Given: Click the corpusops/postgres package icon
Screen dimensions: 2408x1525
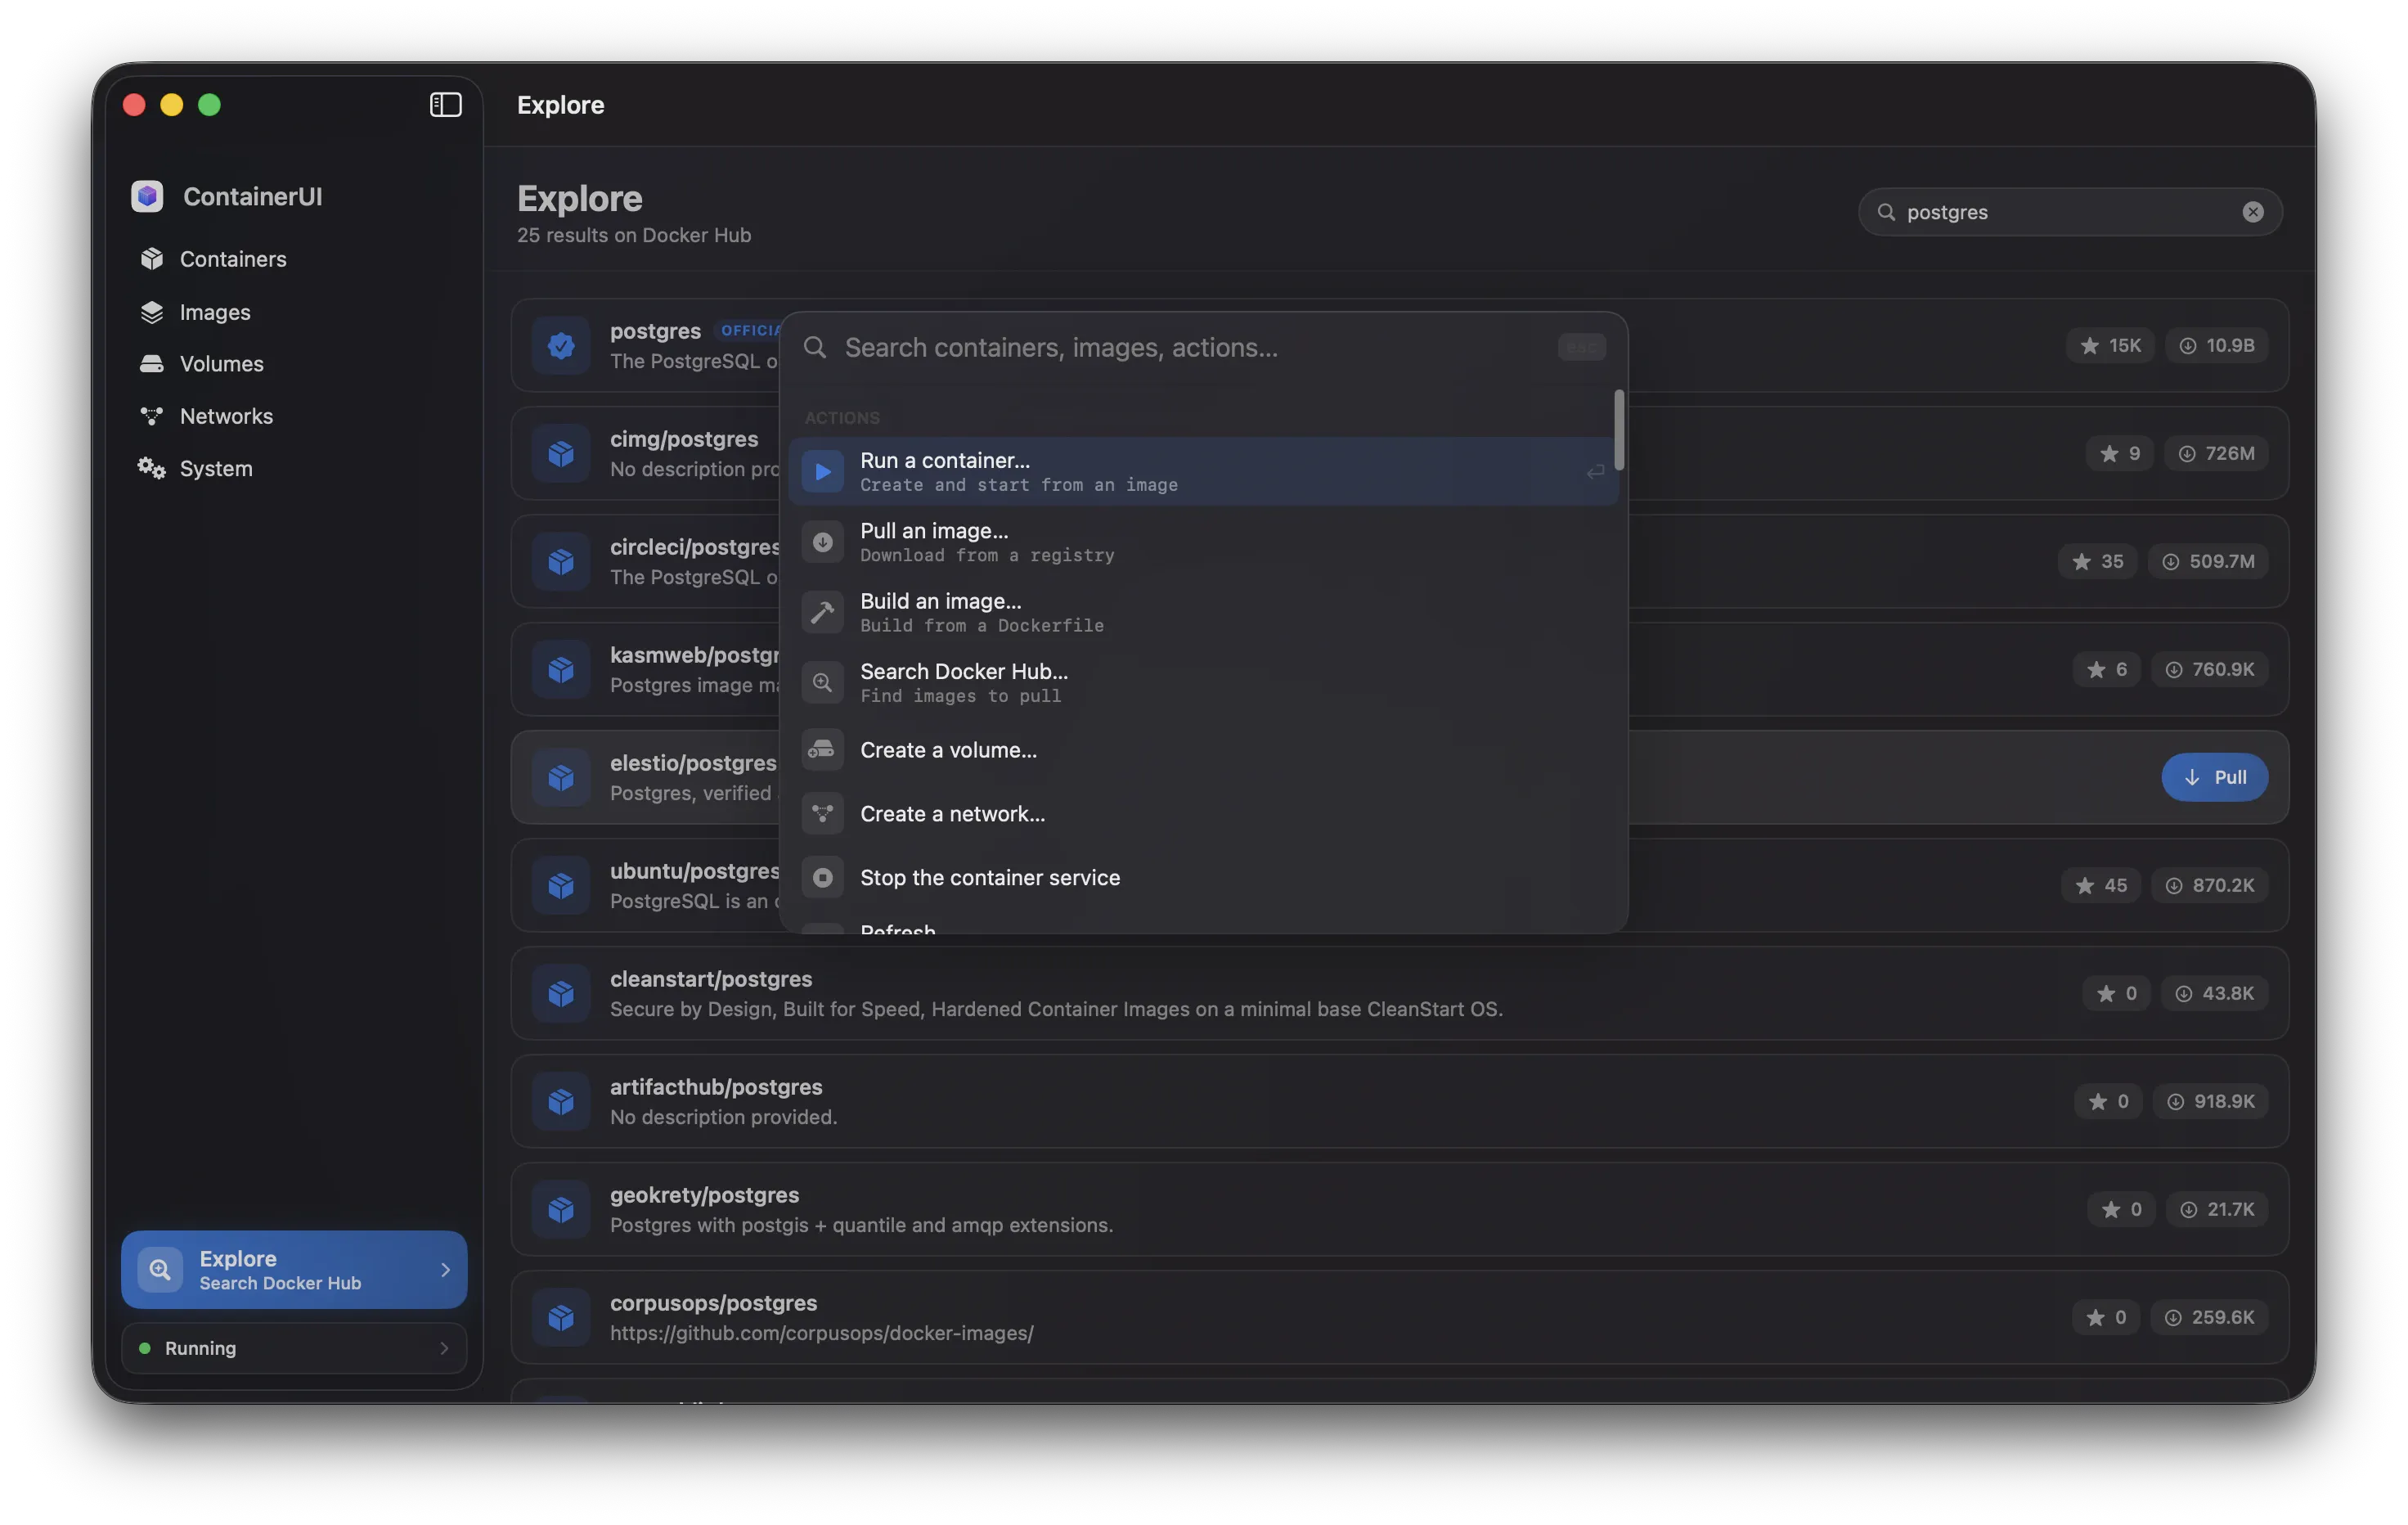Looking at the screenshot, I should tap(561, 1317).
